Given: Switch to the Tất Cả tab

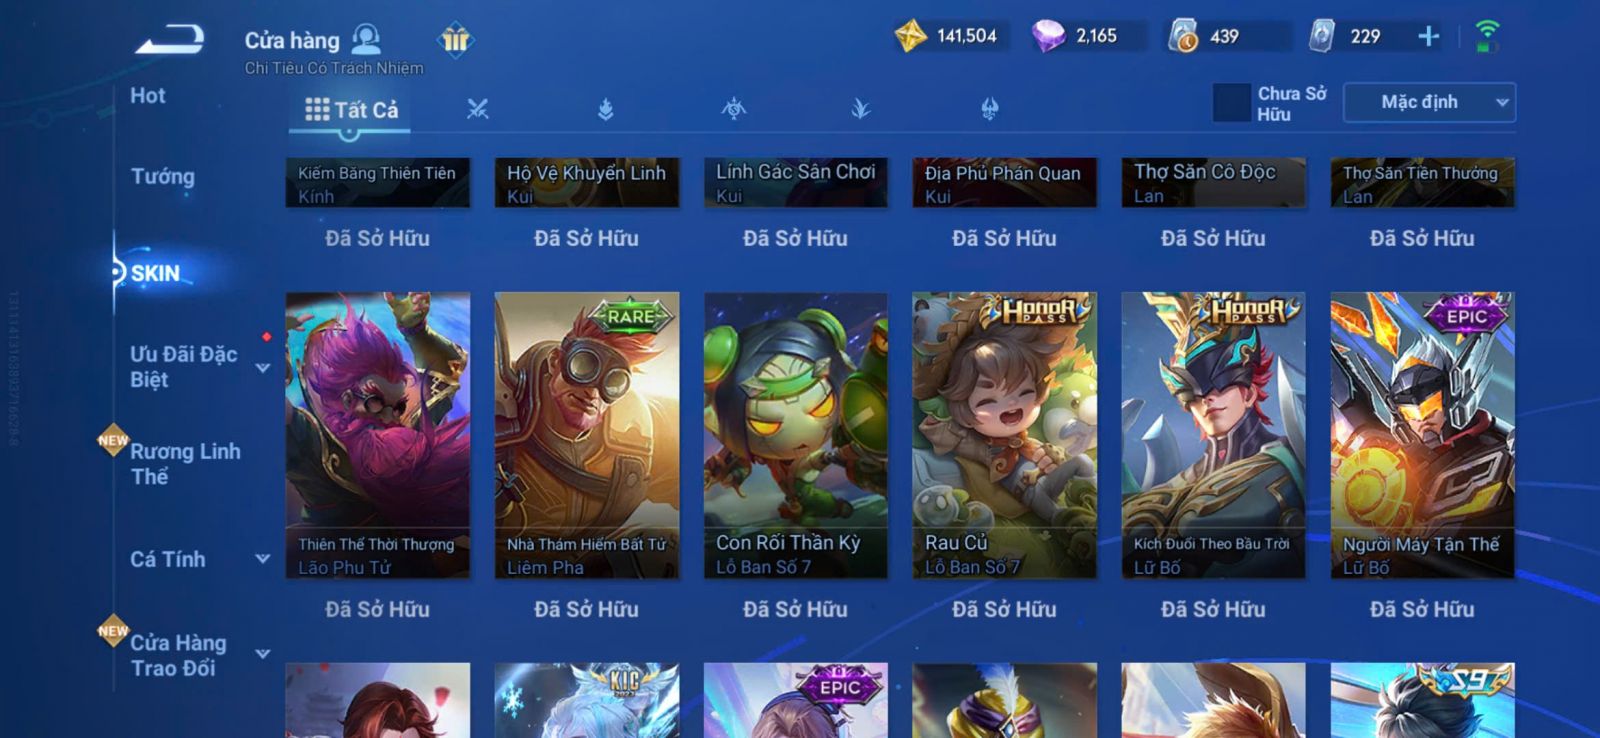Looking at the screenshot, I should click(x=351, y=110).
